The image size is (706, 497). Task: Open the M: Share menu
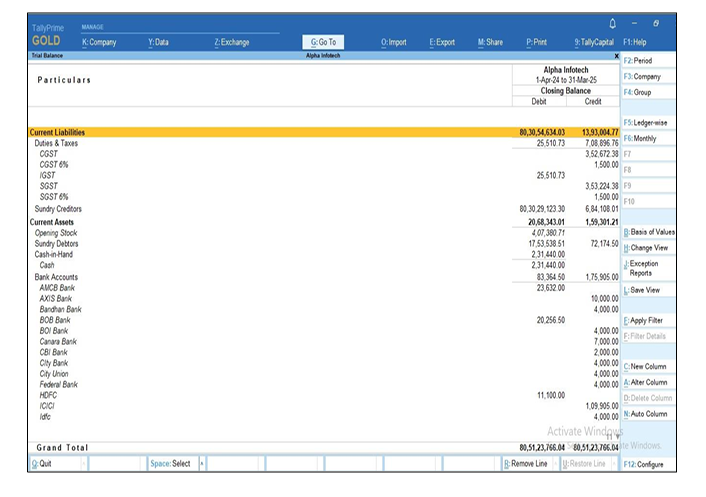[x=490, y=42]
